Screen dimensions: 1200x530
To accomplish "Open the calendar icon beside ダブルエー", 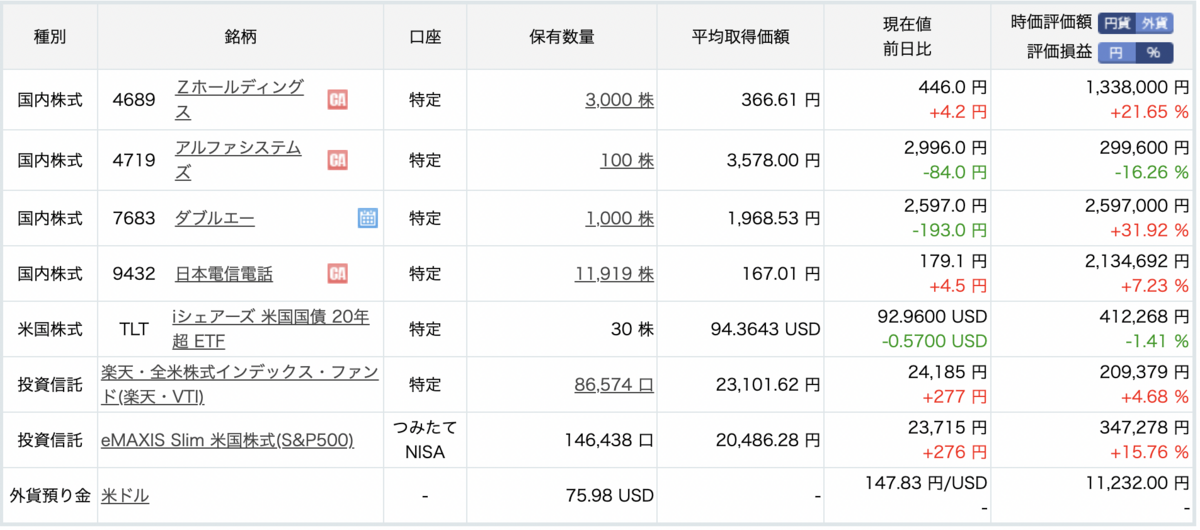I will point(367,218).
